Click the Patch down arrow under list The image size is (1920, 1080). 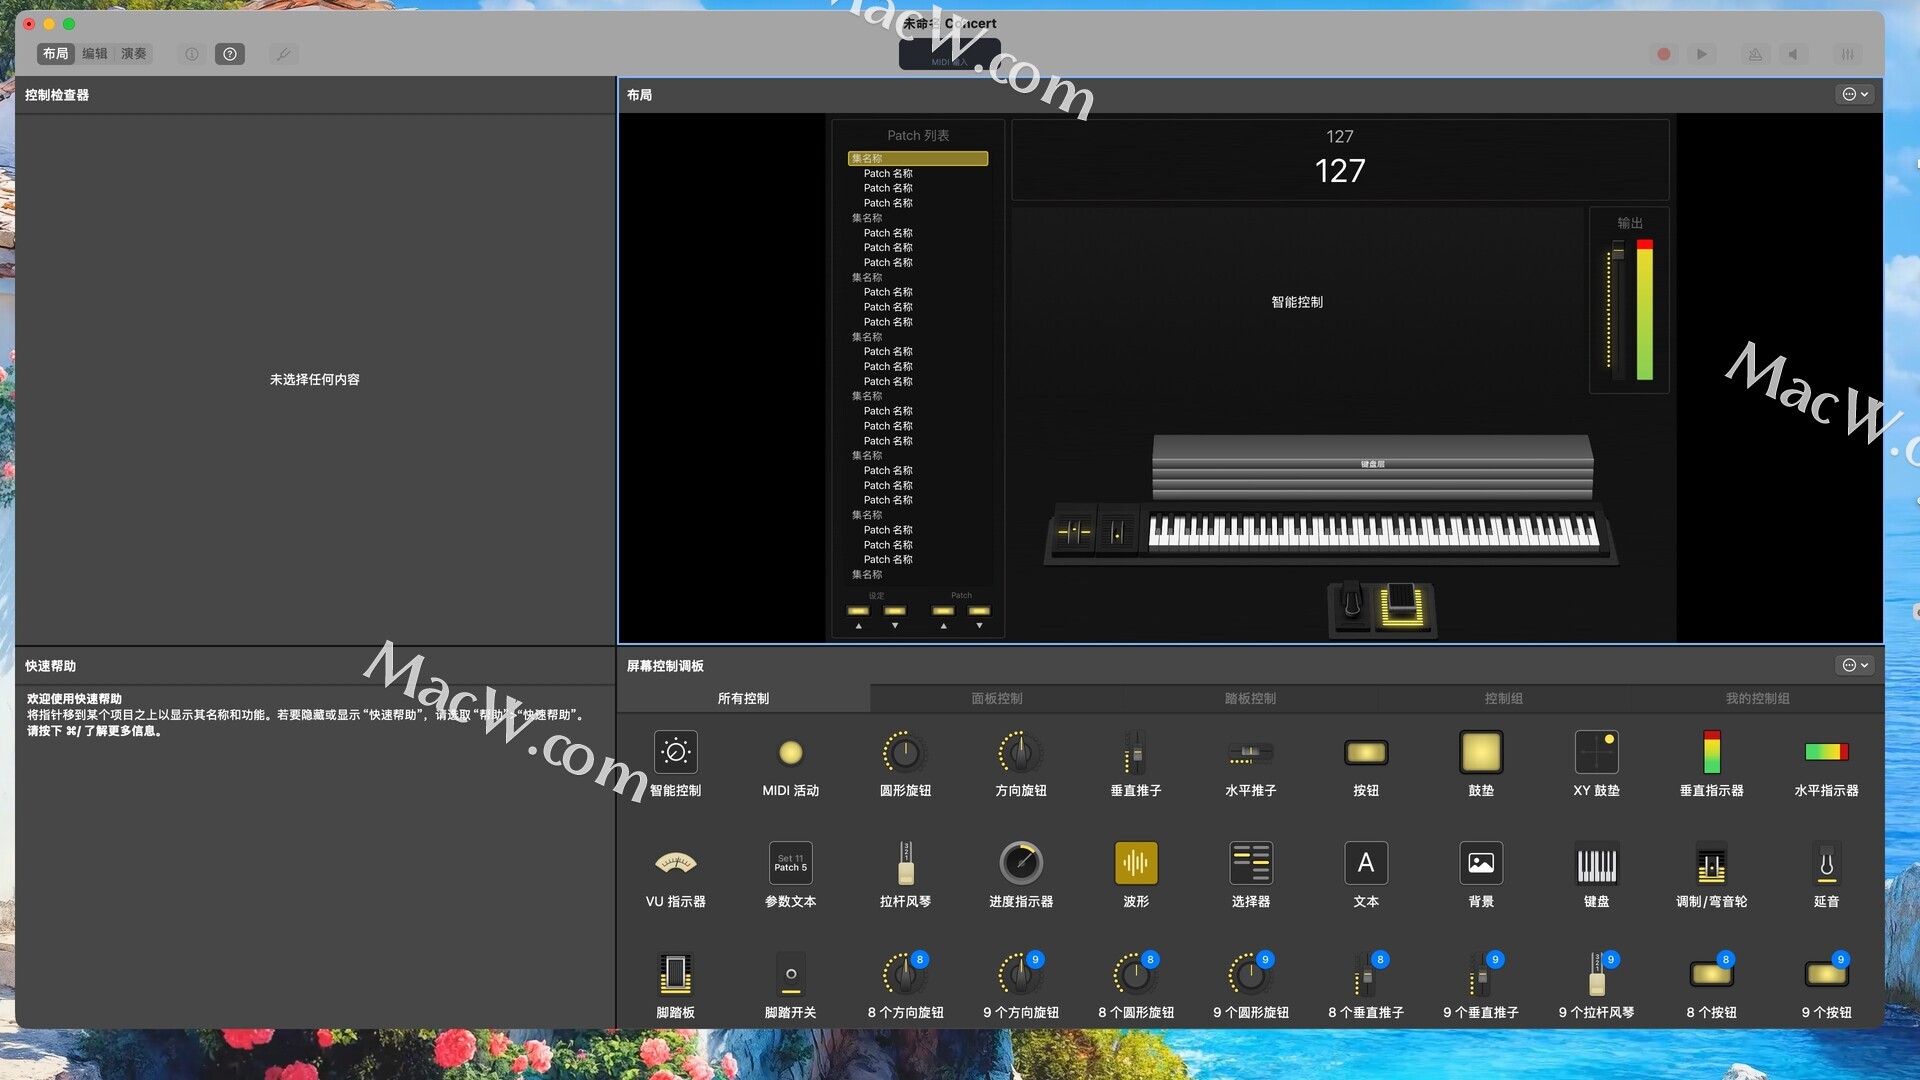click(979, 626)
